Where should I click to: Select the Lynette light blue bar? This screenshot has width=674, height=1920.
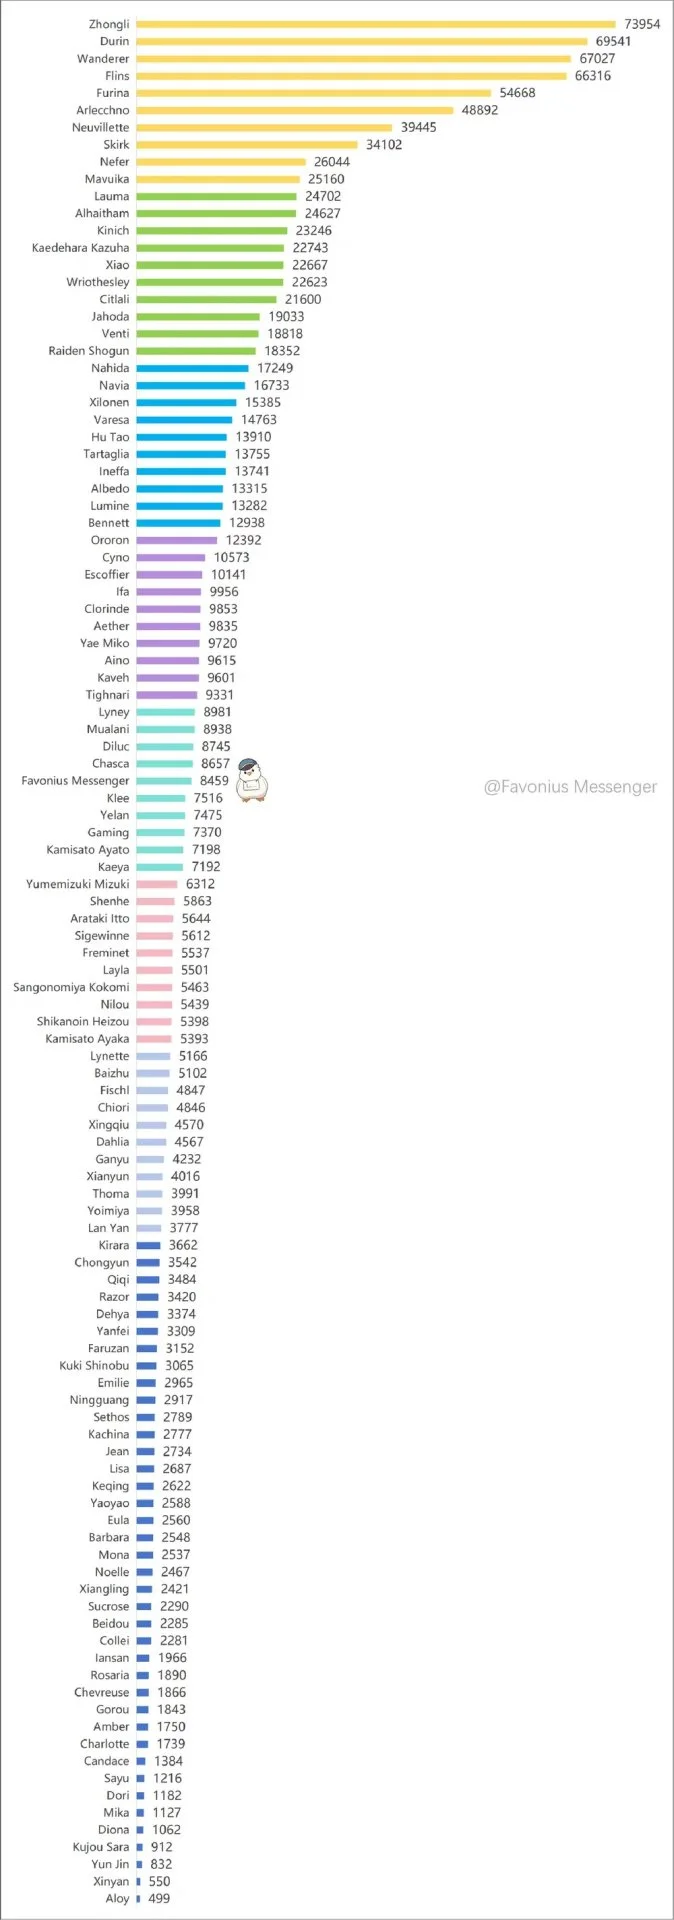pos(154,1056)
